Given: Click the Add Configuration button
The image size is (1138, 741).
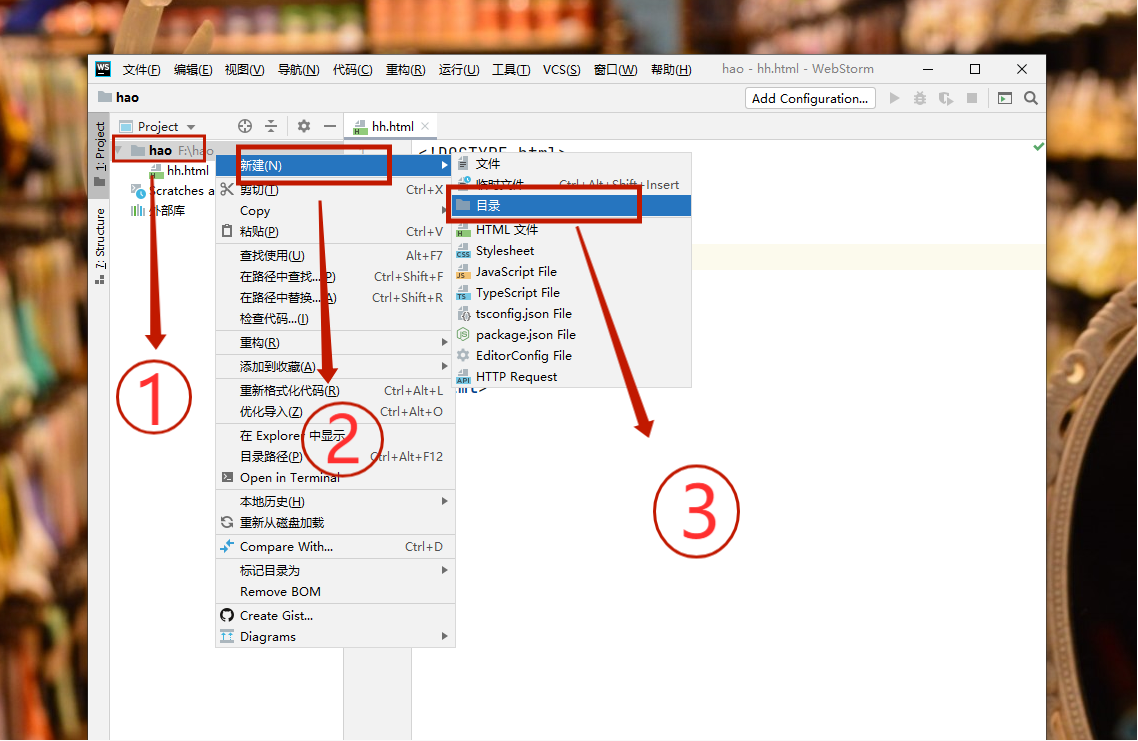Looking at the screenshot, I should click(x=810, y=98).
